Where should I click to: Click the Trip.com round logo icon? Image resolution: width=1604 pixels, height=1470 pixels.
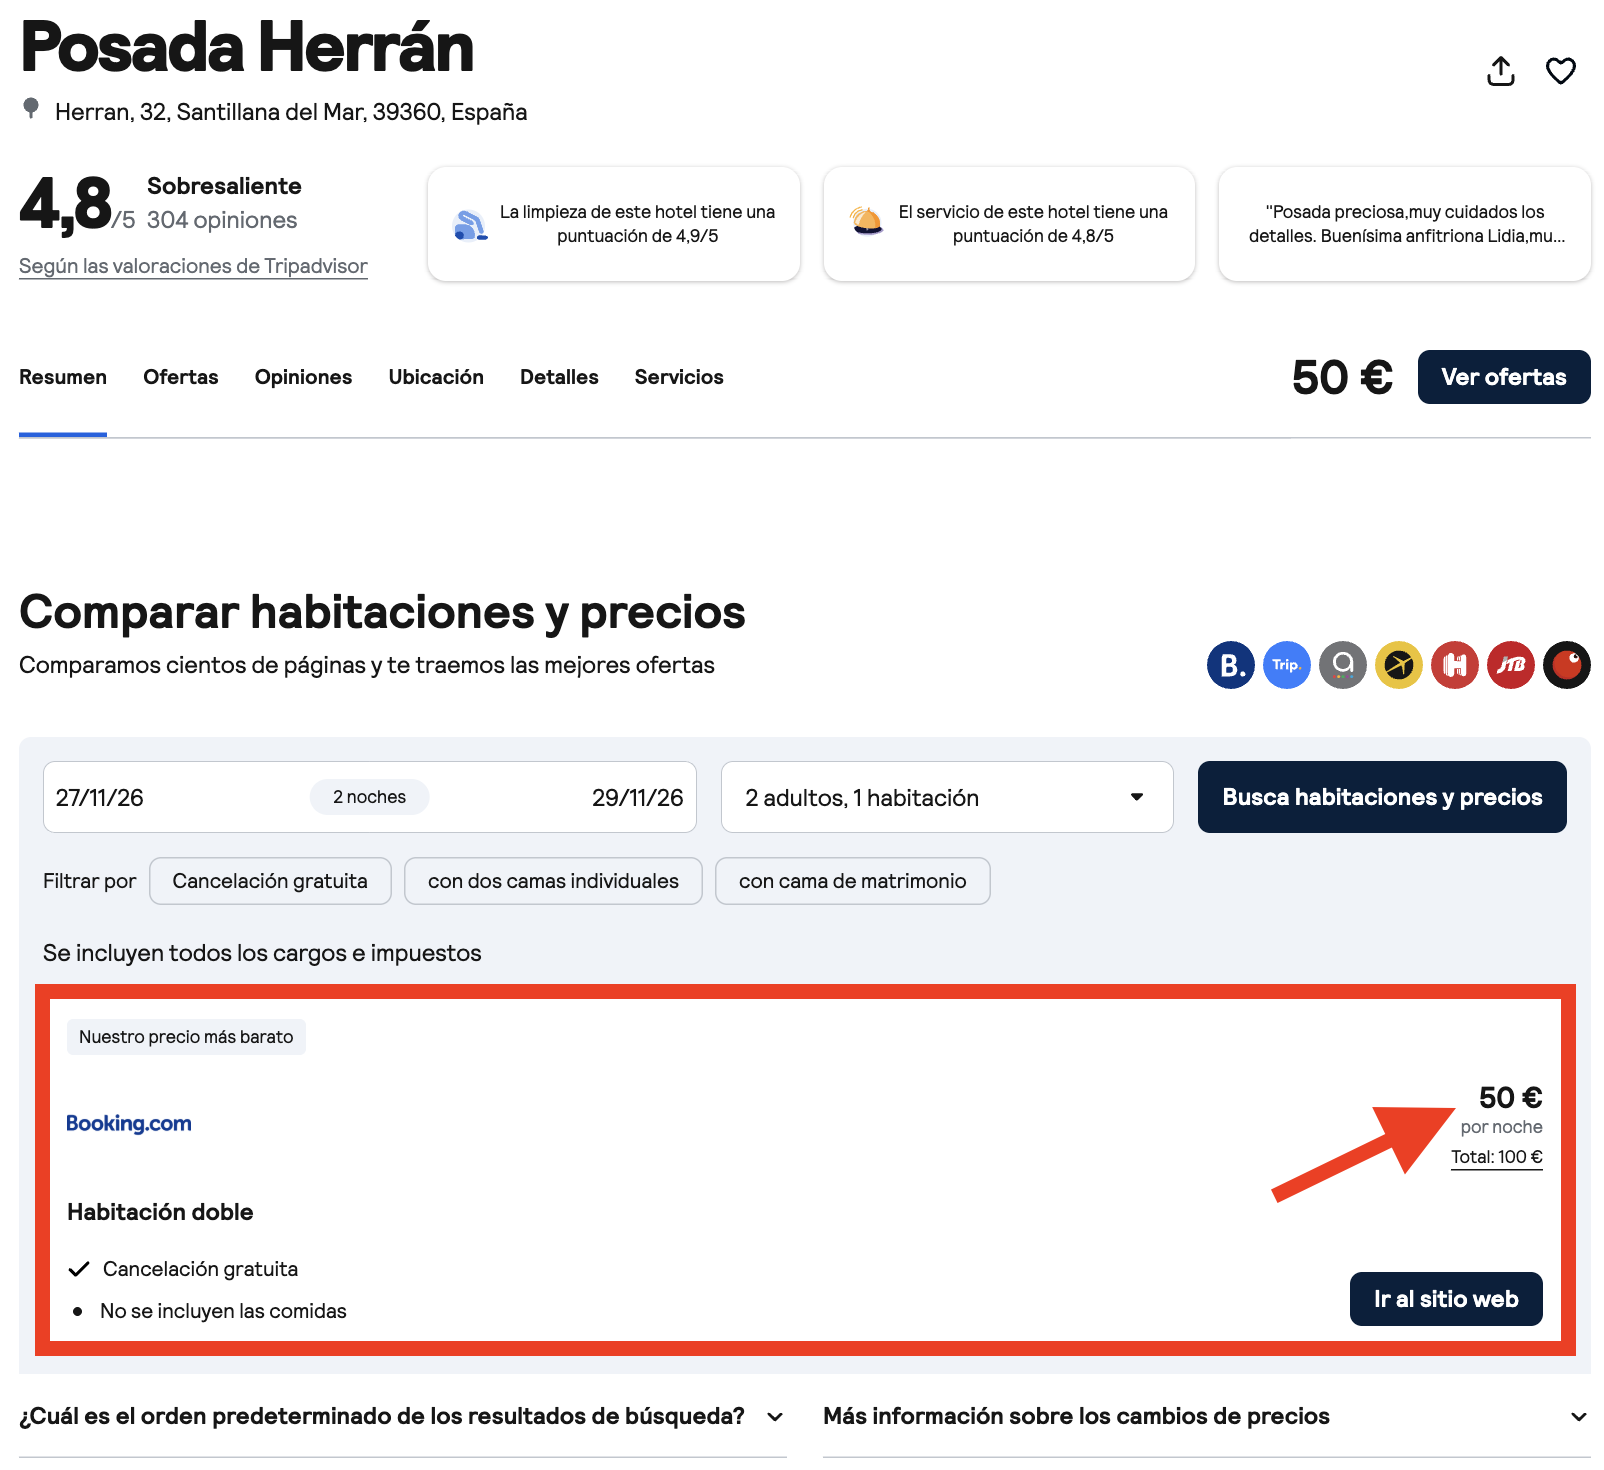[1287, 665]
